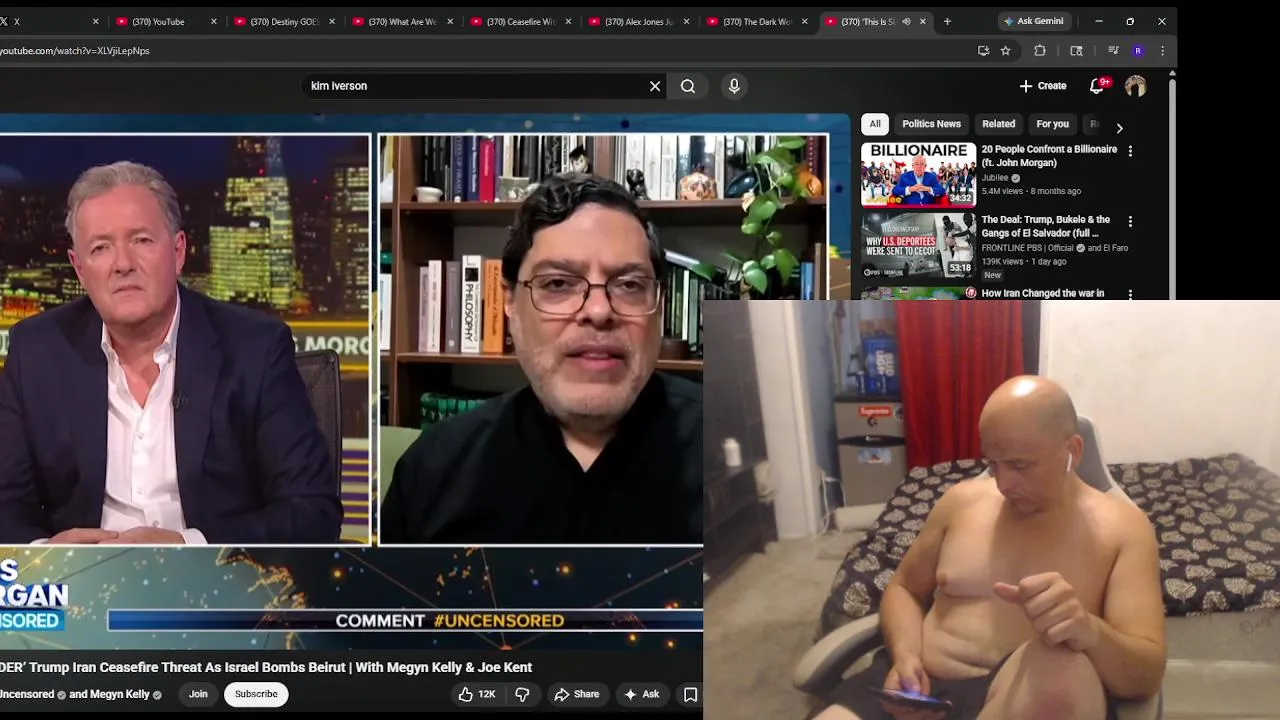1280x720 pixels.
Task: Click the Join channel button
Action: coord(198,694)
